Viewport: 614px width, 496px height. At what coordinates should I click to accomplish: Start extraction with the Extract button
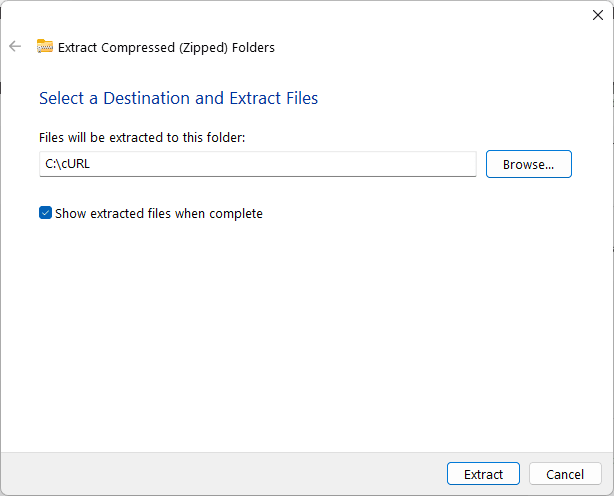pos(484,474)
